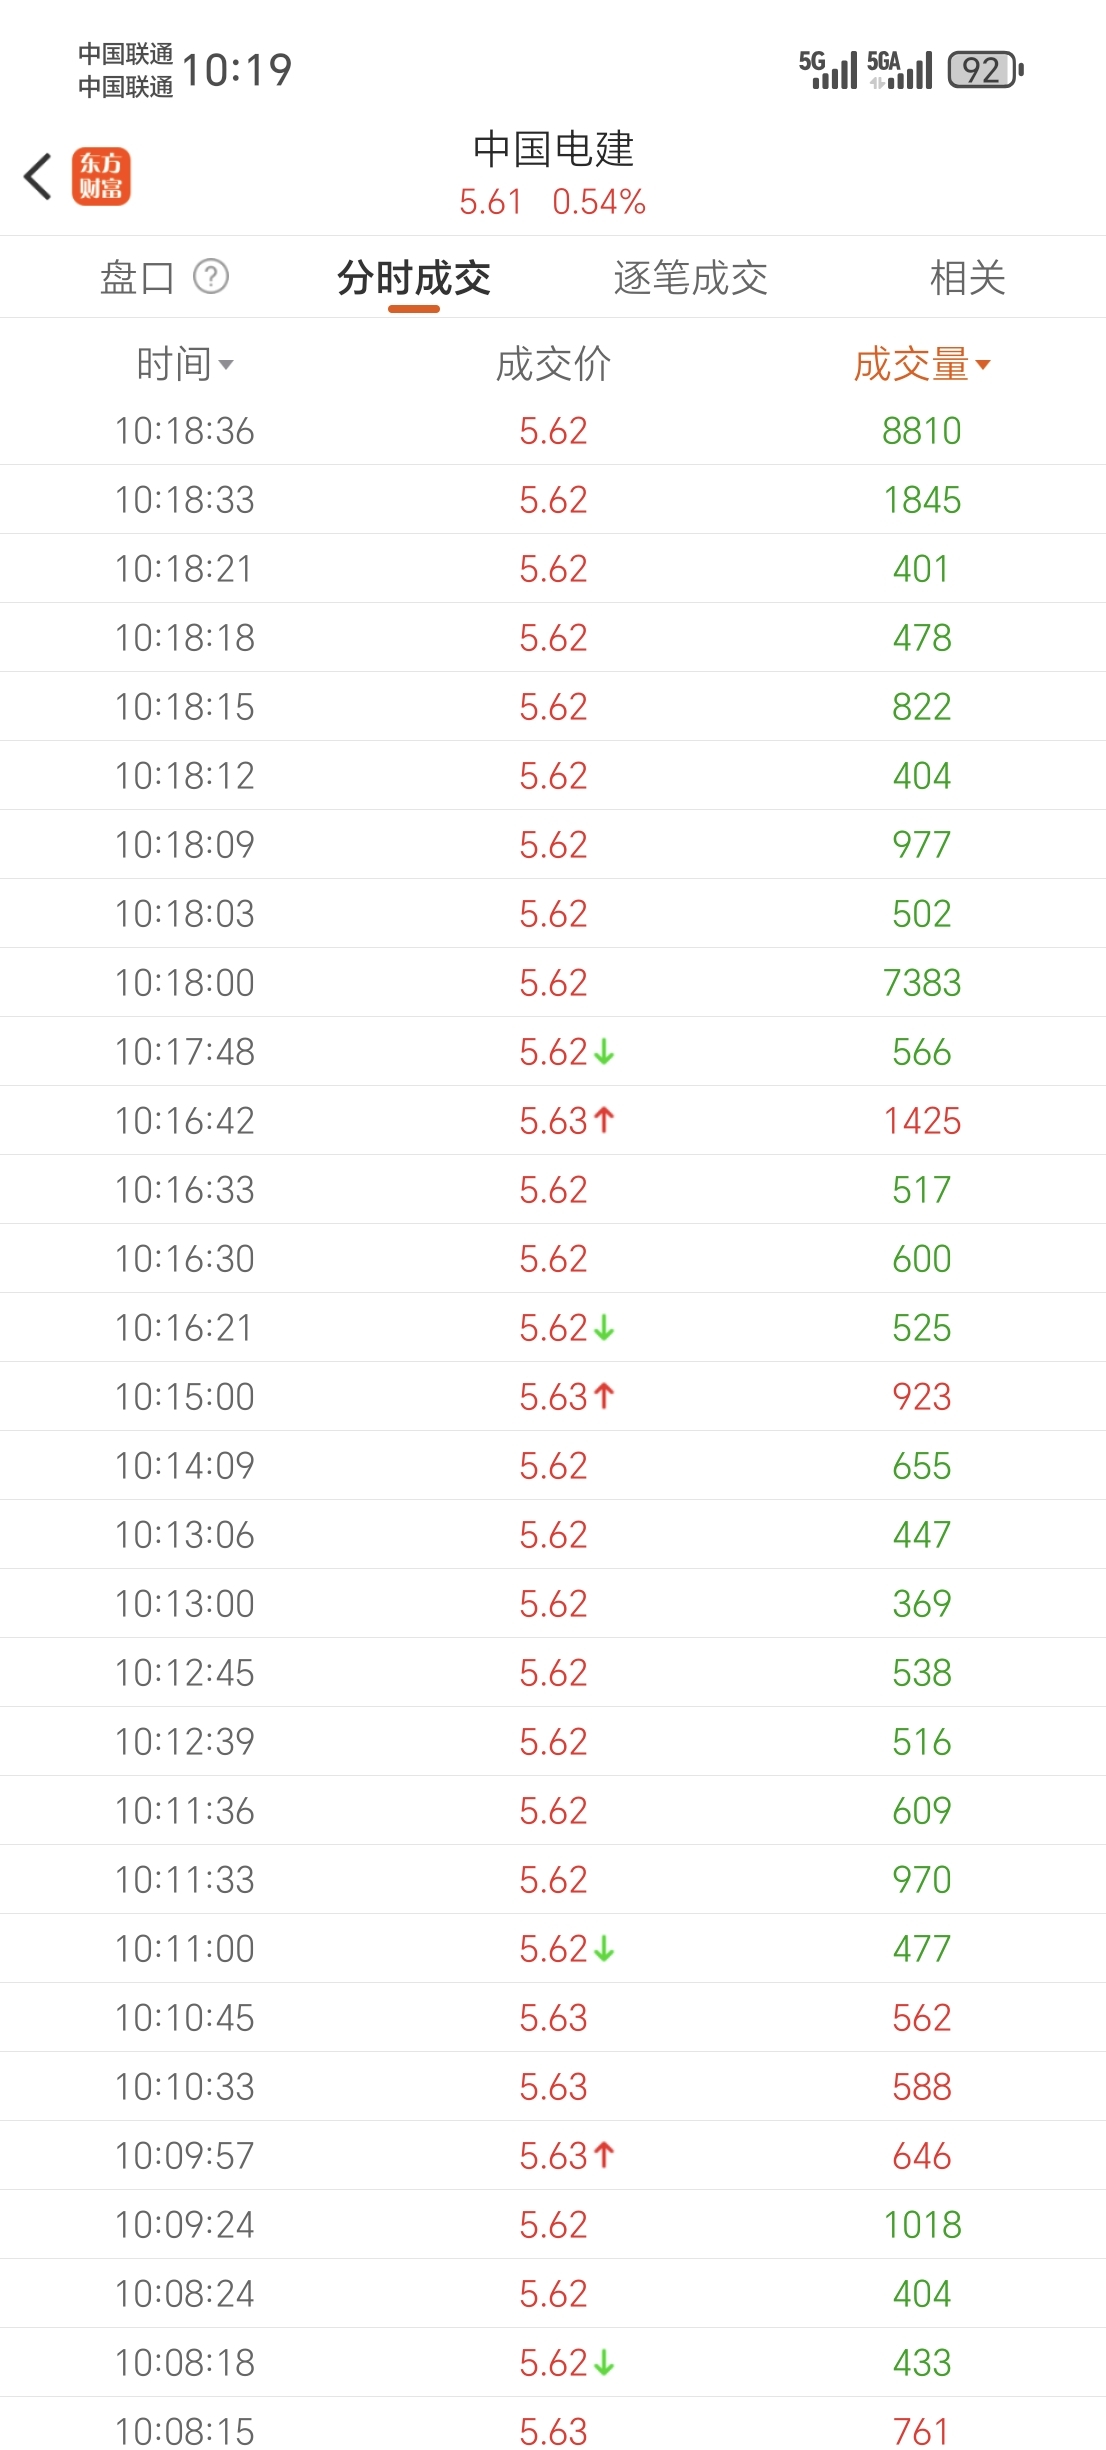Tap the back arrow icon

[38, 177]
